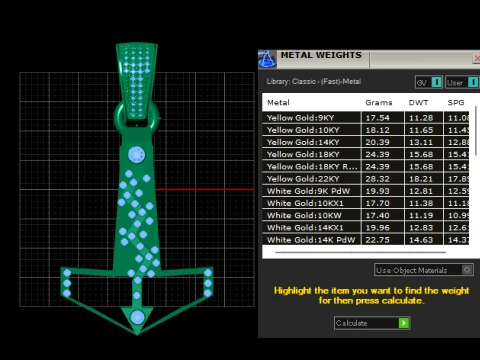Select White Gold:9K PdW row

point(366,191)
